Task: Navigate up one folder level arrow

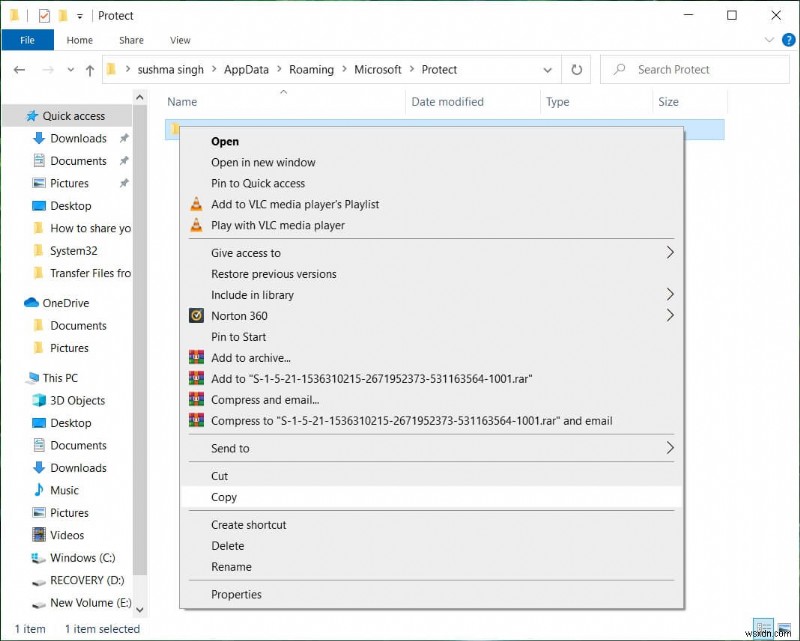Action: (90, 70)
